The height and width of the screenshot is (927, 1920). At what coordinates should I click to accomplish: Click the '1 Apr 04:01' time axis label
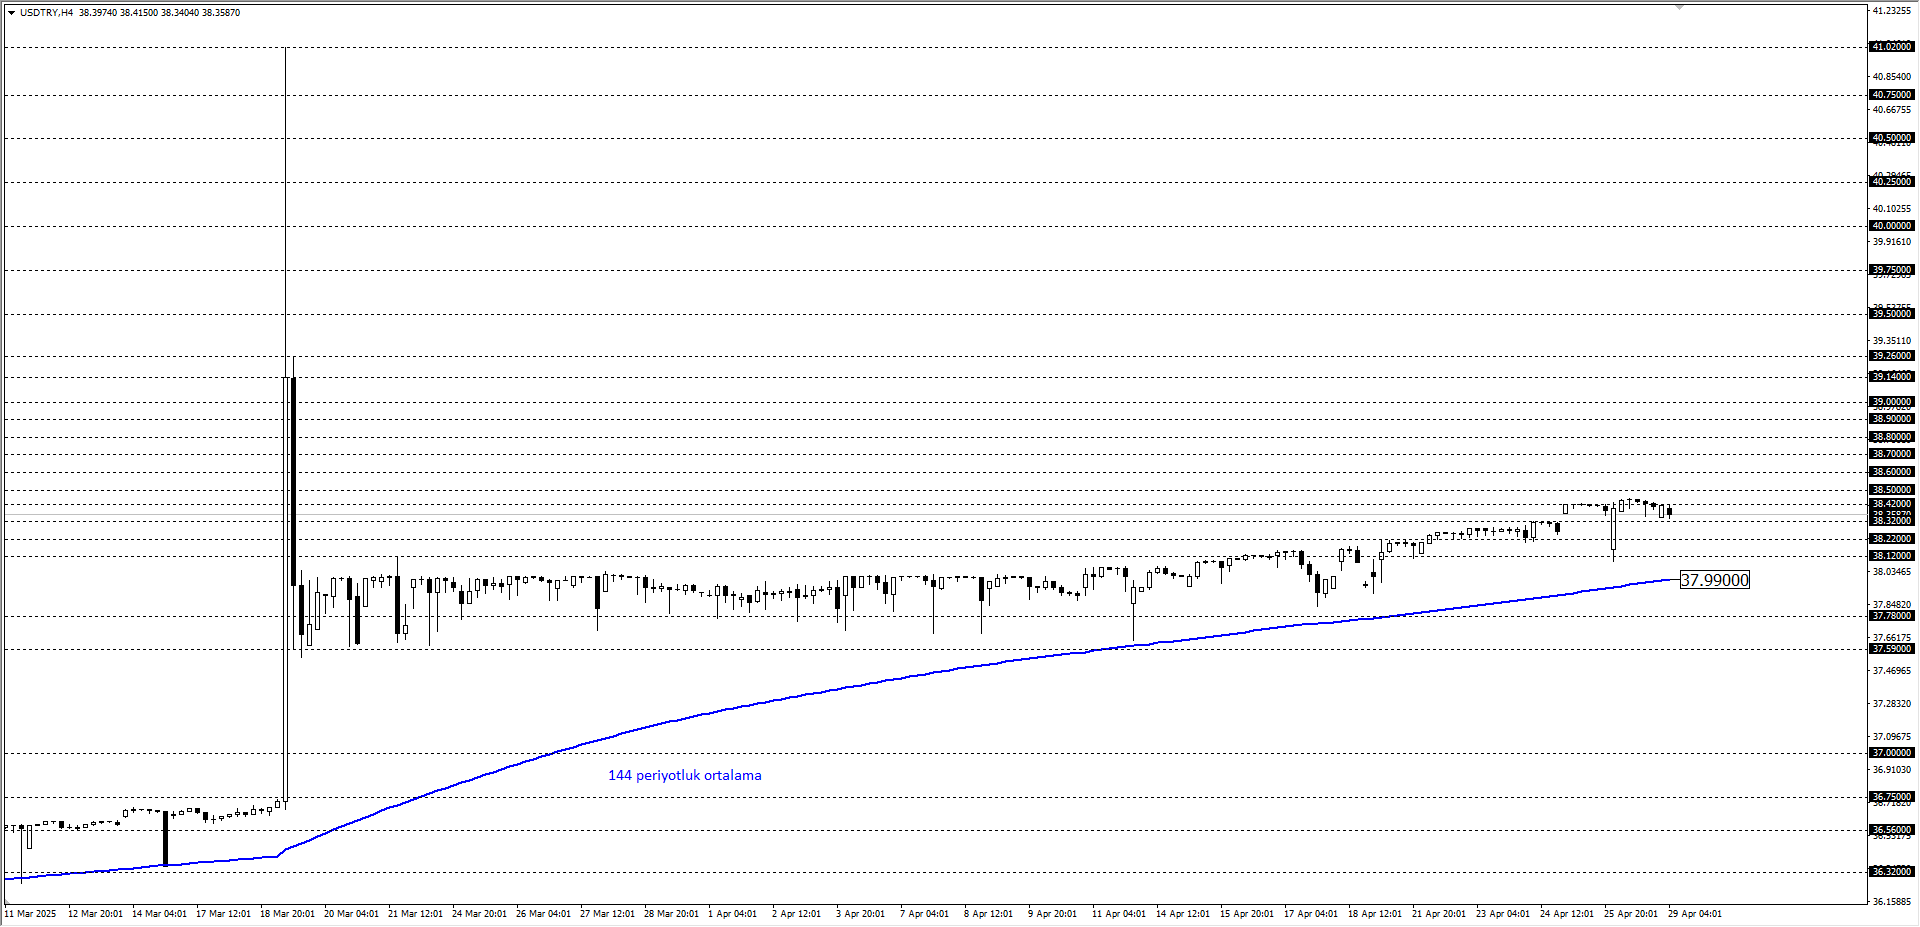click(733, 914)
